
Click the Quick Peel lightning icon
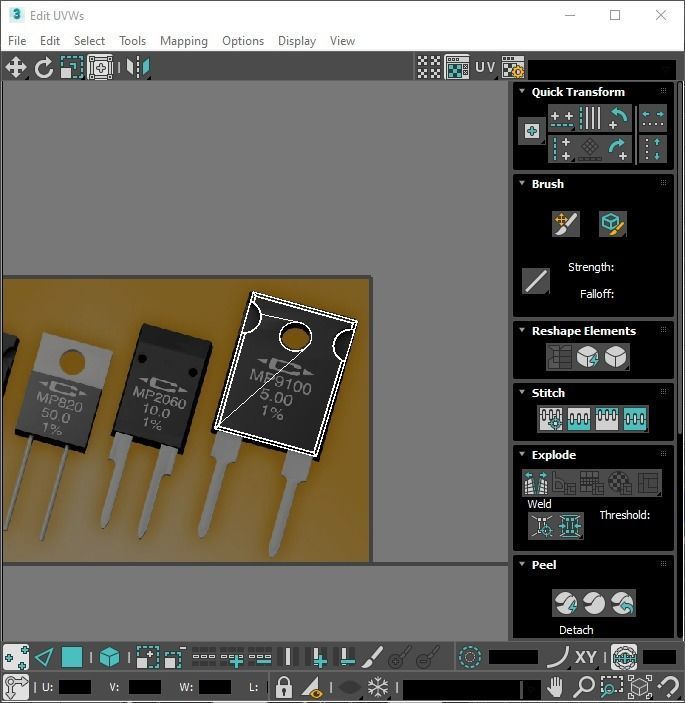(x=566, y=603)
